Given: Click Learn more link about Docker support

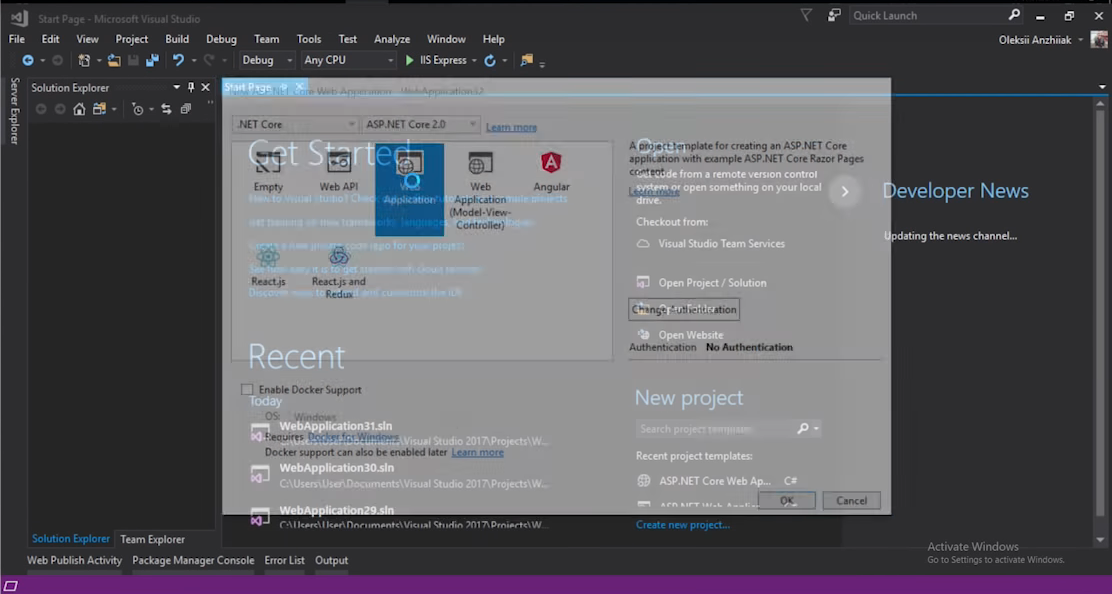Looking at the screenshot, I should [x=477, y=452].
